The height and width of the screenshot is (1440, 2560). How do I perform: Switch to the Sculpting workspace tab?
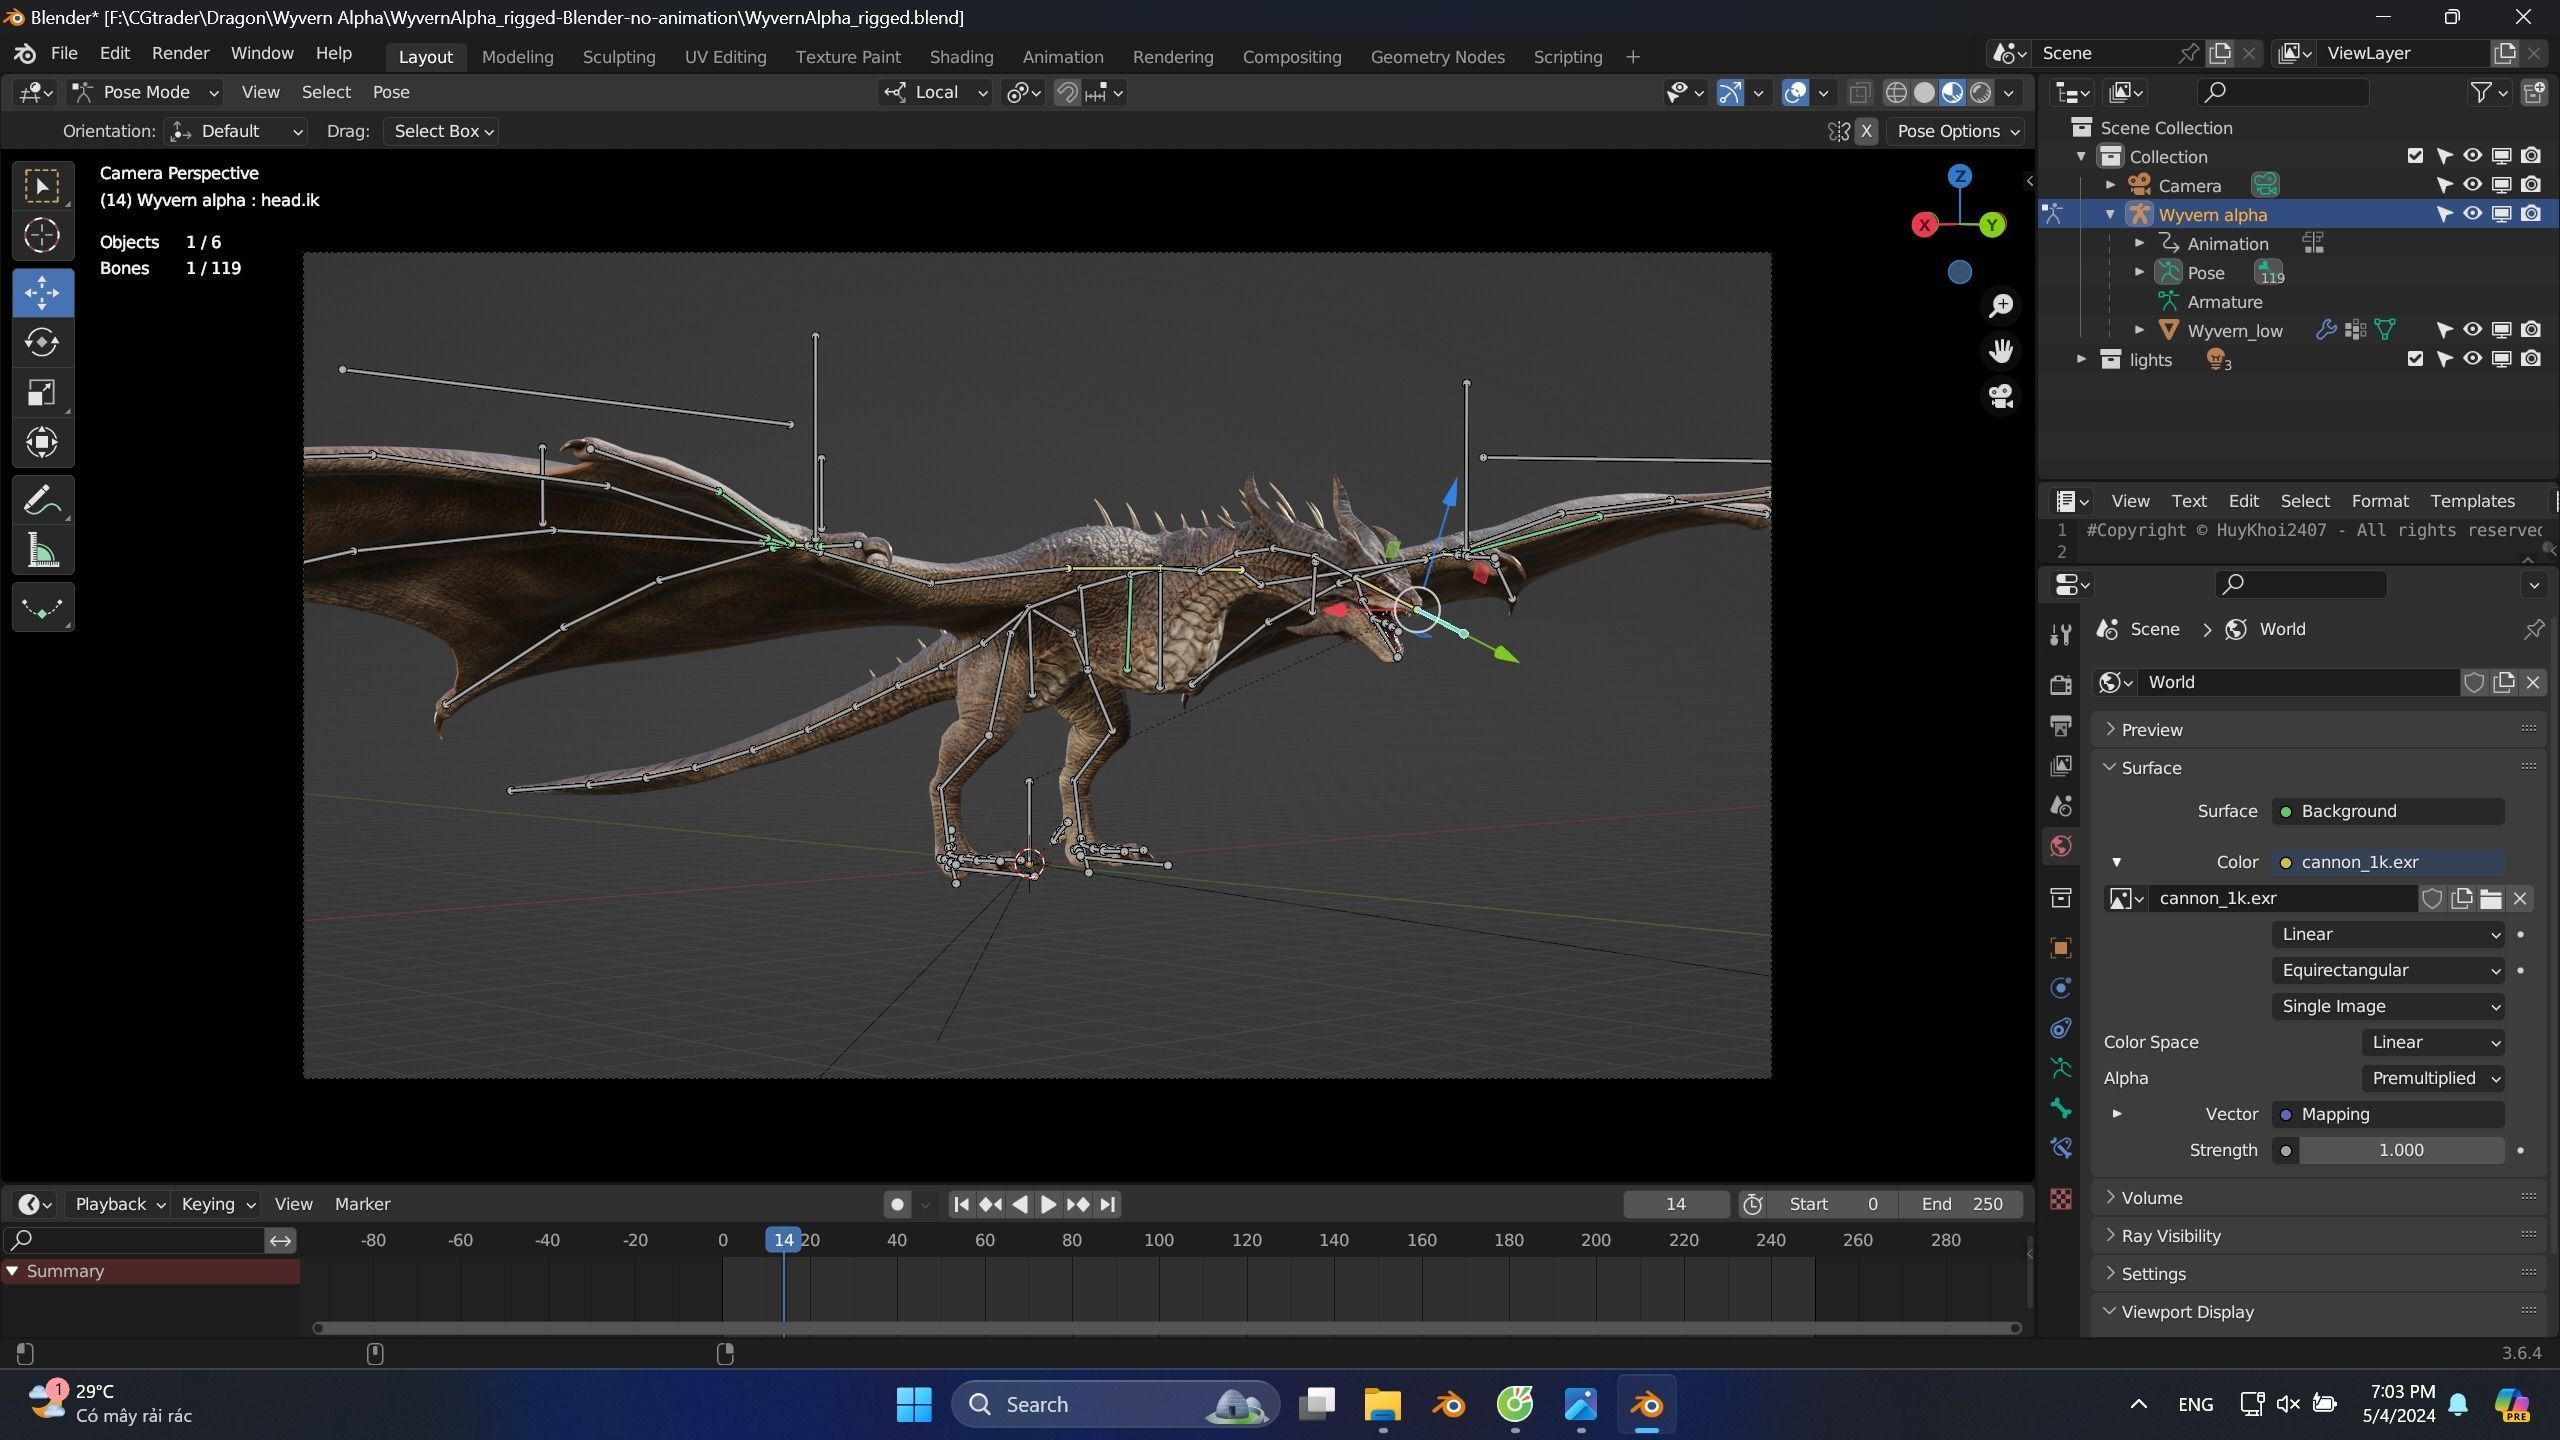pos(619,57)
